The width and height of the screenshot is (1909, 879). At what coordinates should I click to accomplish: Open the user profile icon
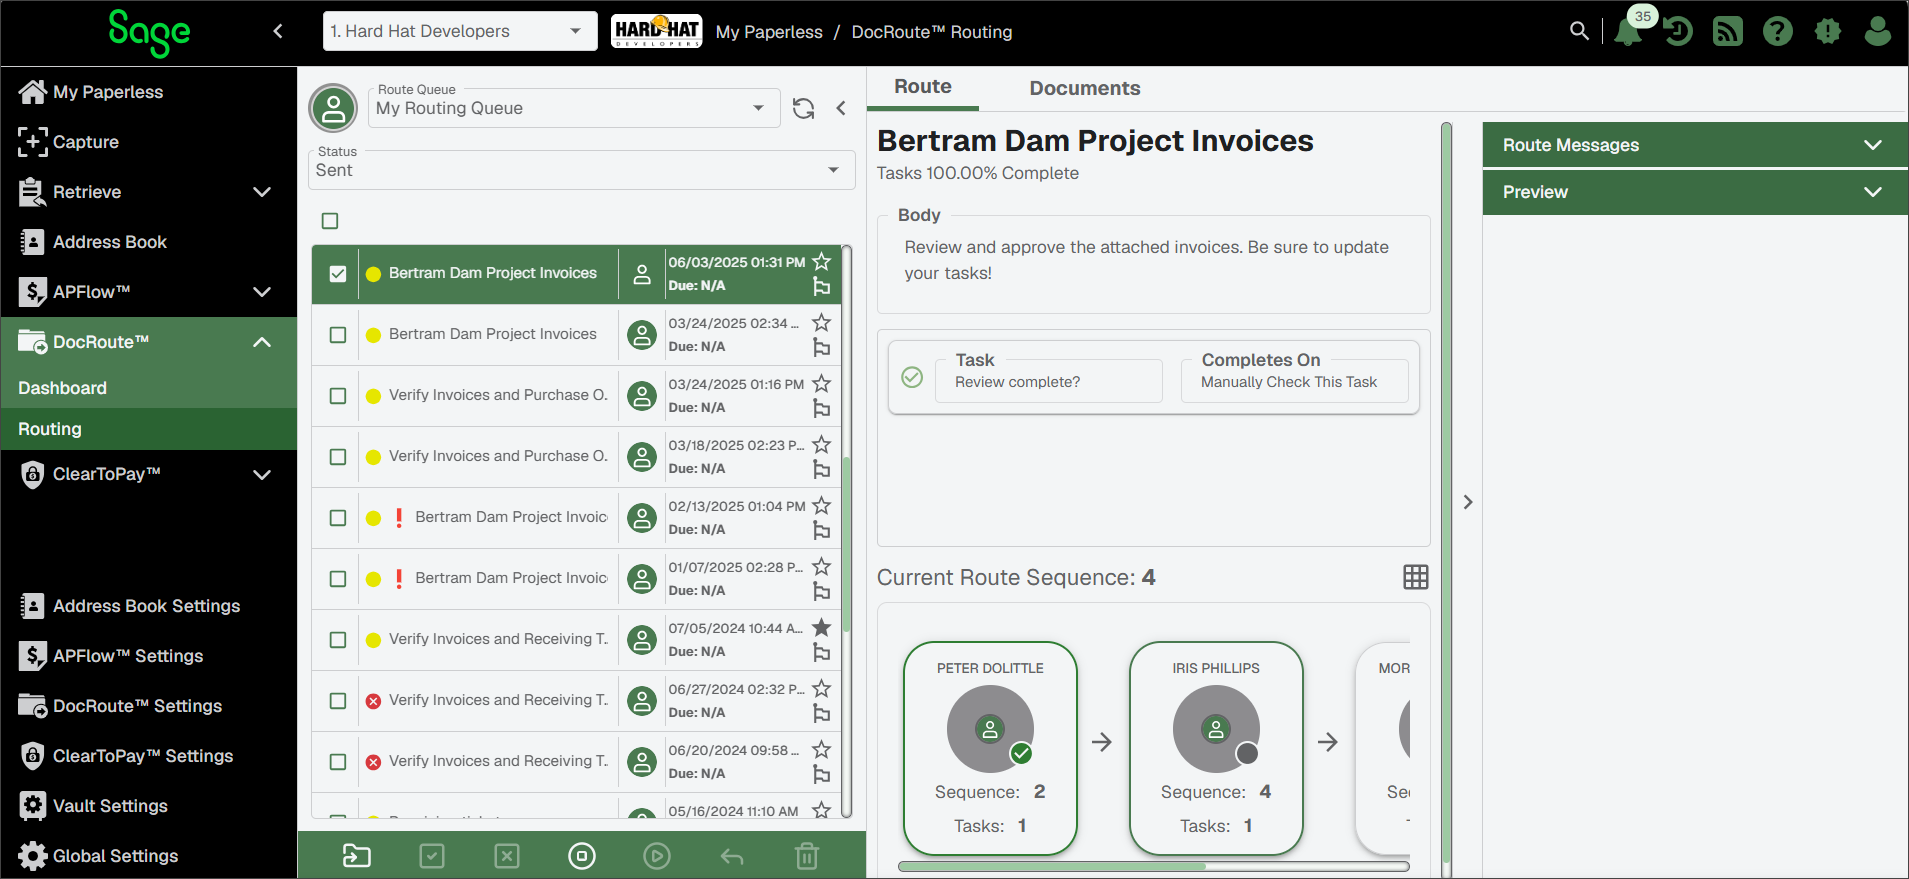coord(1878,31)
